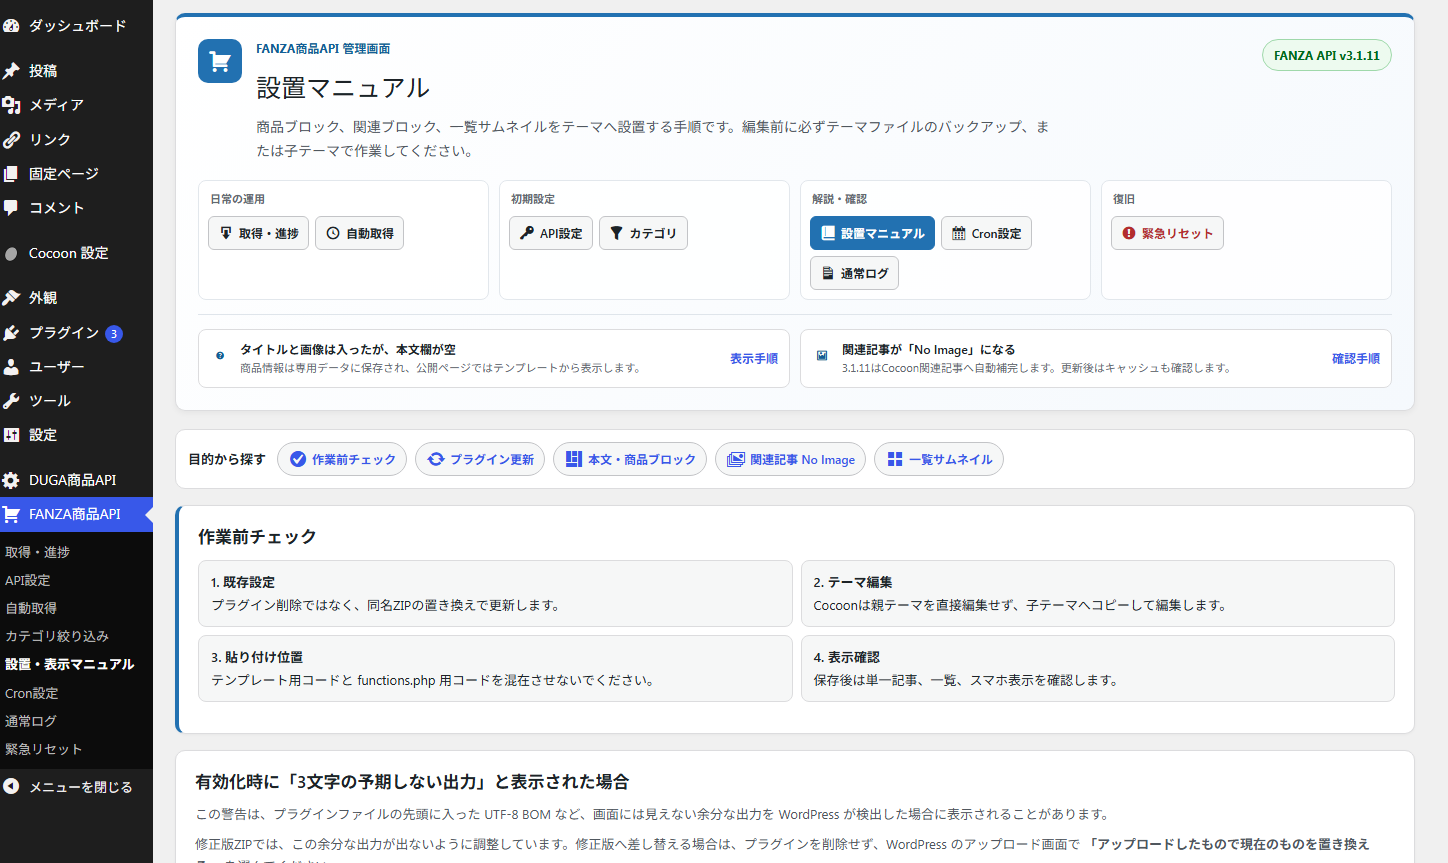The width and height of the screenshot is (1448, 863).
Task: Click the 2. テーマ編集 checklist card
Action: 1098,593
